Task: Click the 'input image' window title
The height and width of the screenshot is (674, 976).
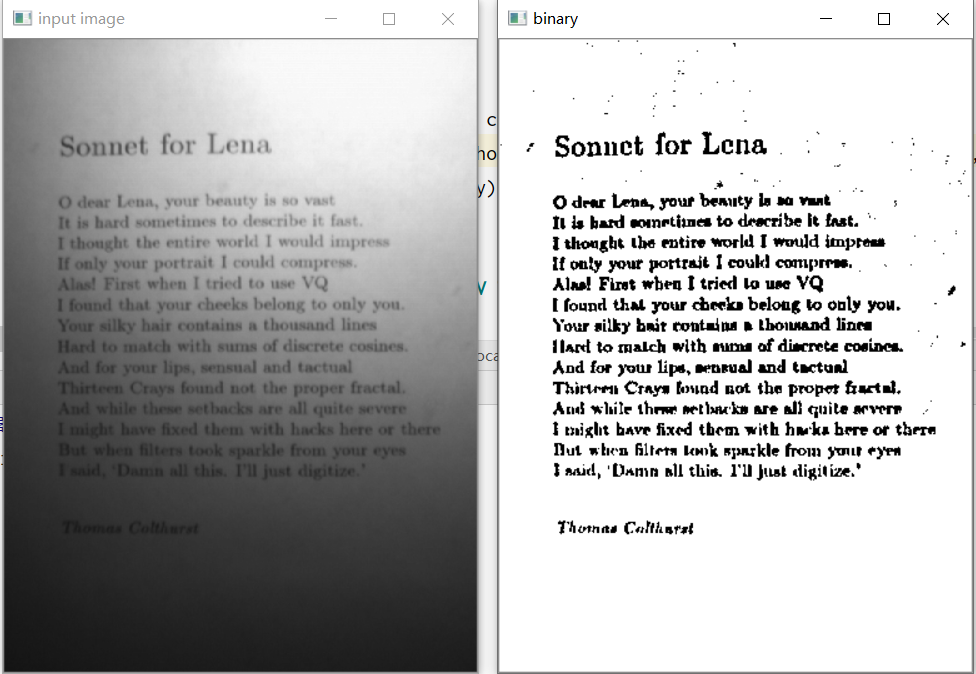Action: (x=81, y=19)
